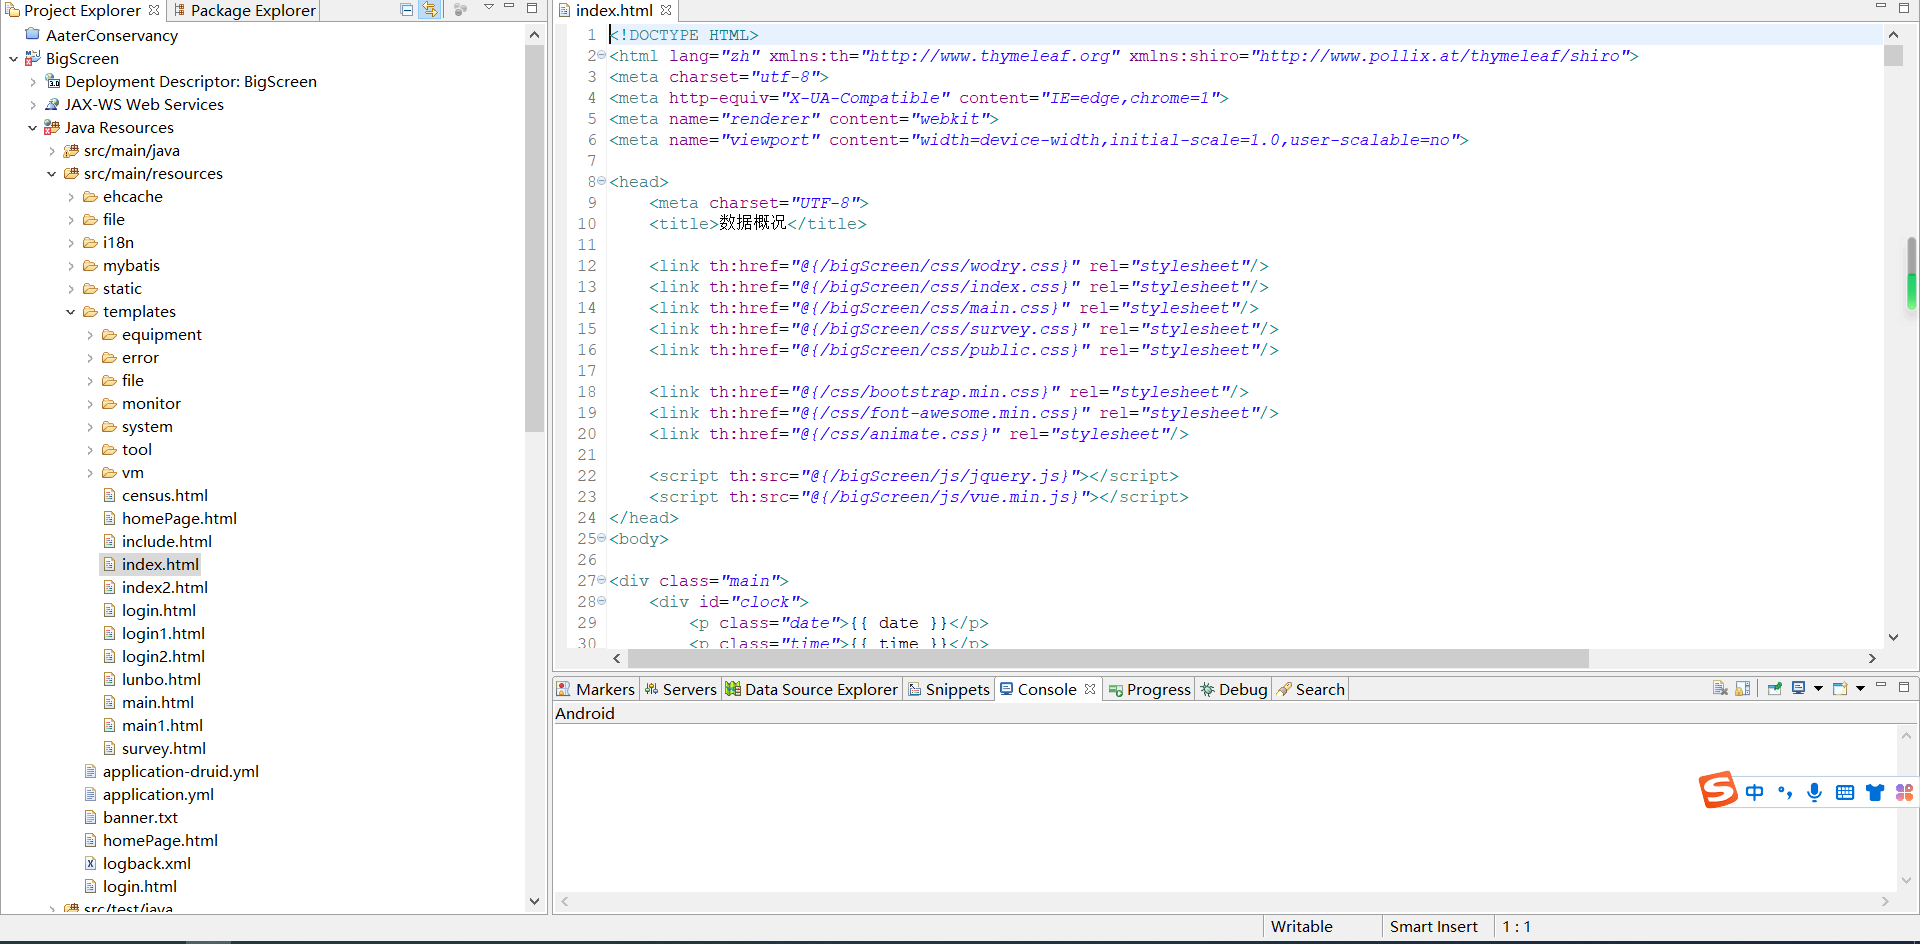Toggle Chinese/English input mode (中)
This screenshot has width=1920, height=944.
[1755, 792]
